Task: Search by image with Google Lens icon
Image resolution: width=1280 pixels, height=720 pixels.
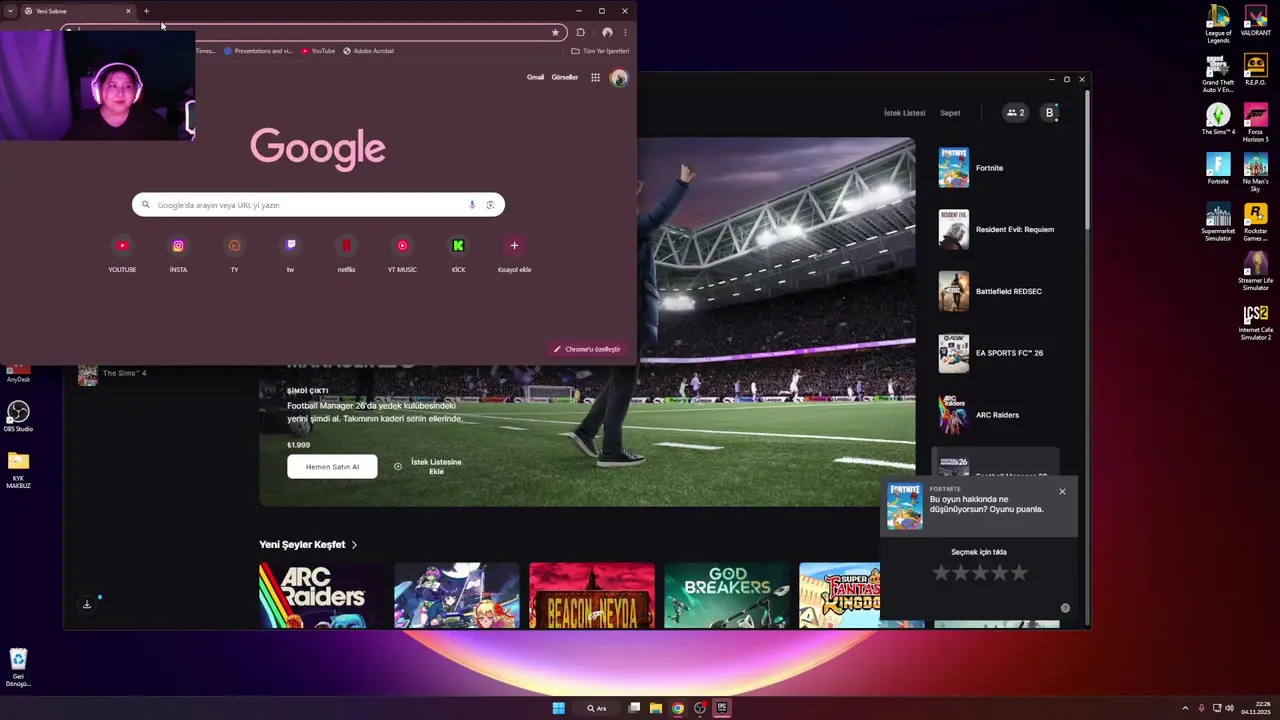Action: 490,205
